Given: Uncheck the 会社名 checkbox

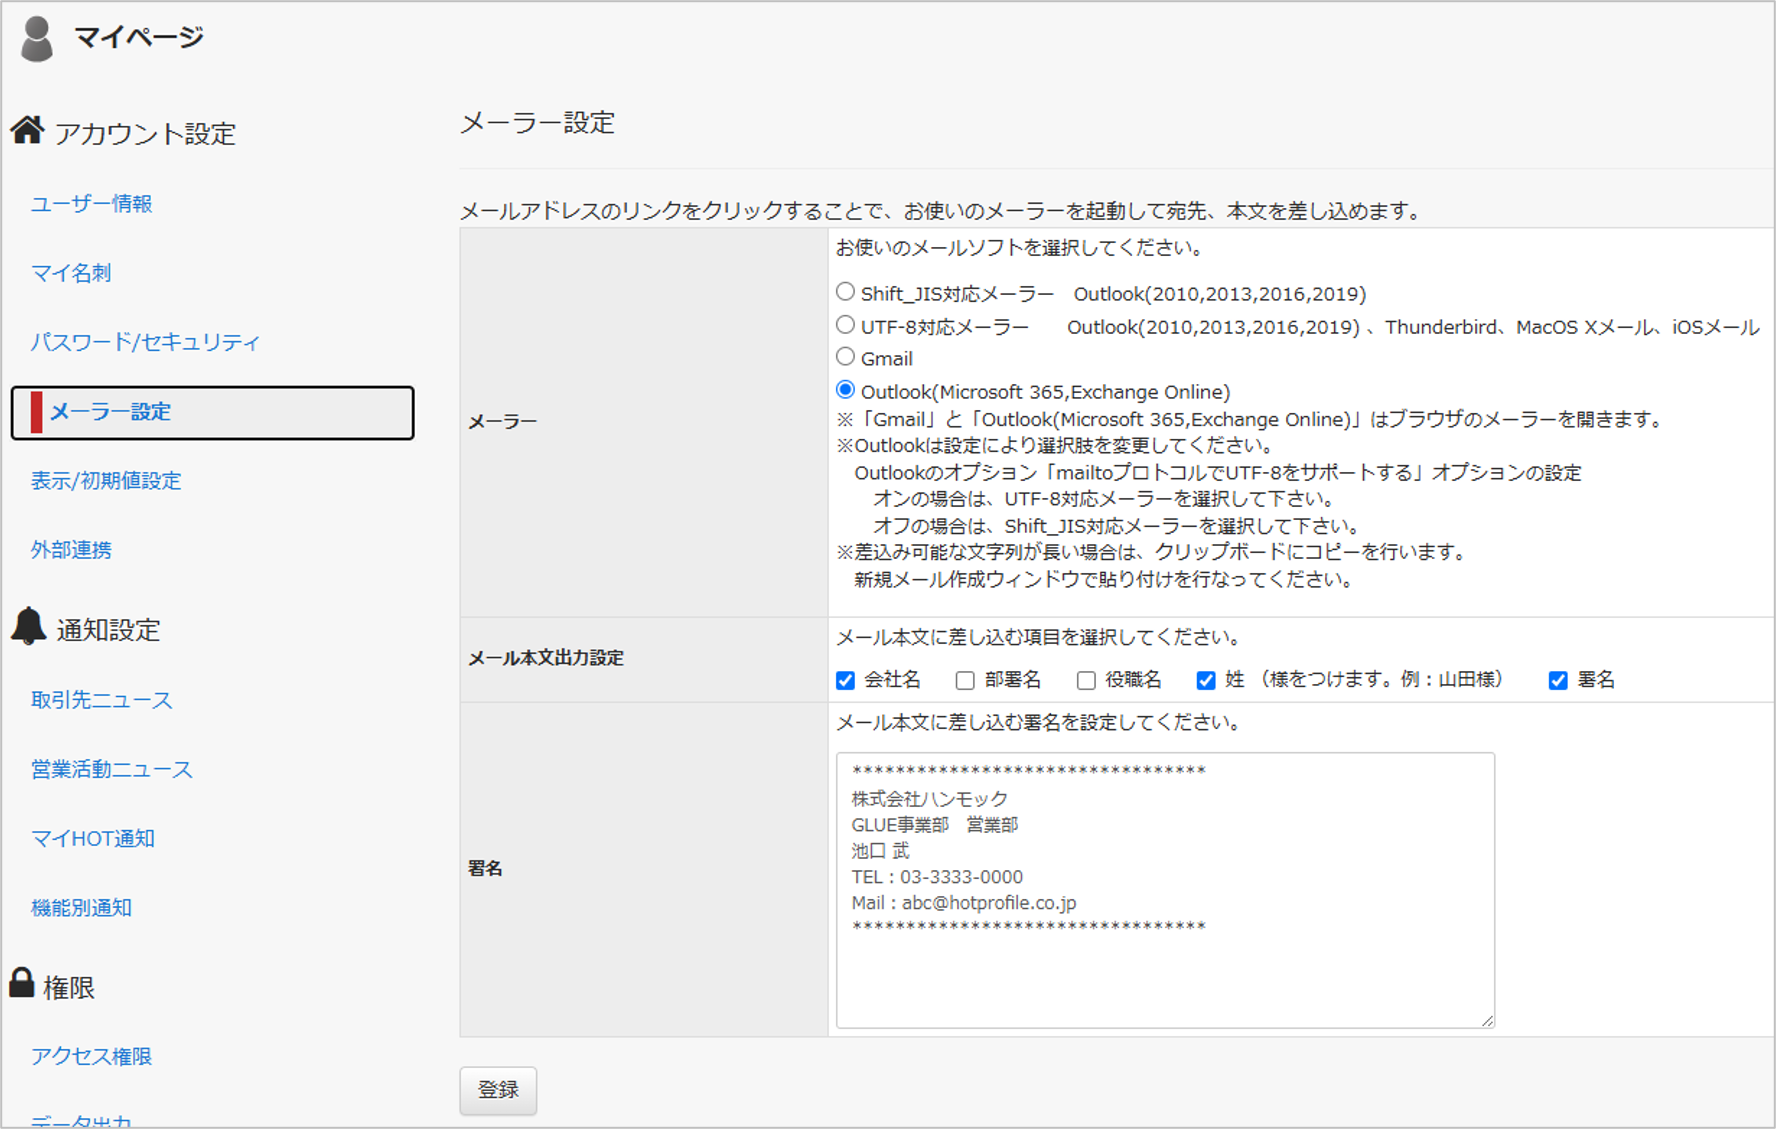Looking at the screenshot, I should tap(846, 681).
